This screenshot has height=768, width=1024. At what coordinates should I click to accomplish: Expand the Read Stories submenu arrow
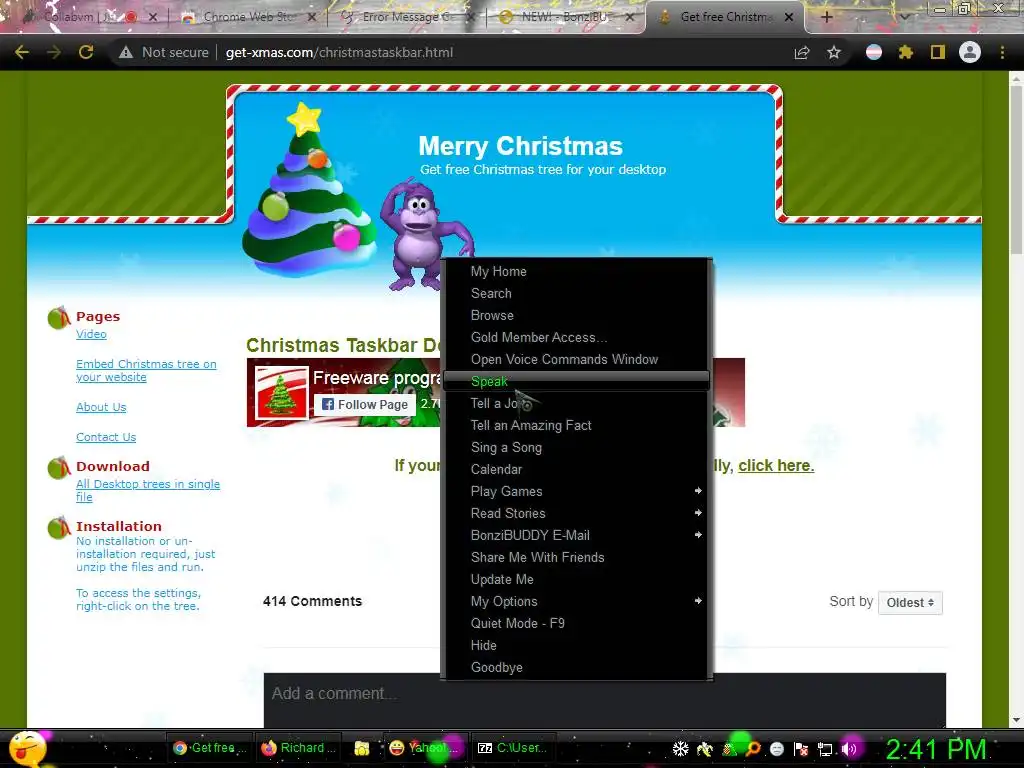[698, 513]
